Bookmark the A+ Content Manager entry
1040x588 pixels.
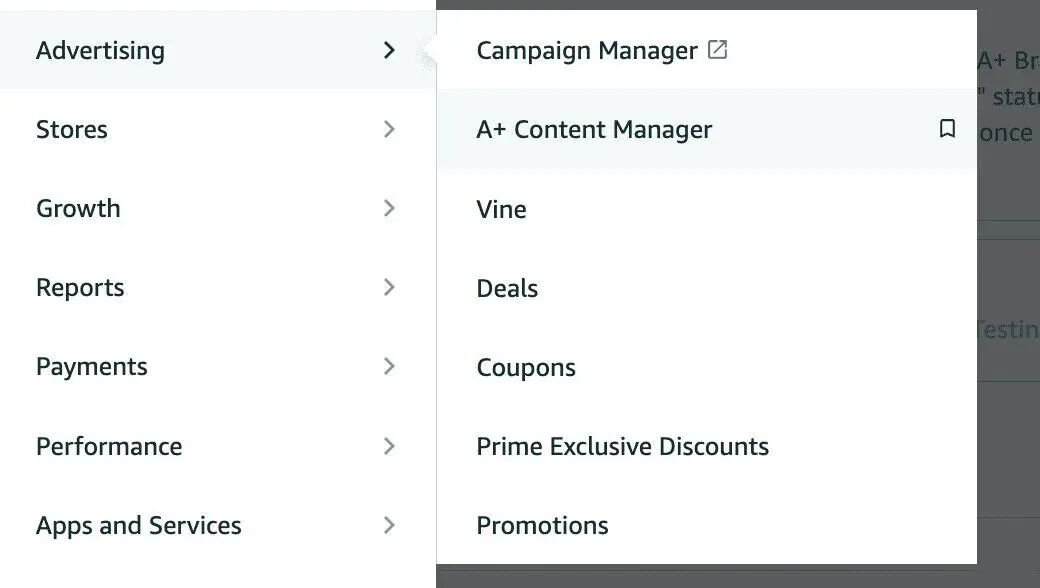(x=947, y=129)
